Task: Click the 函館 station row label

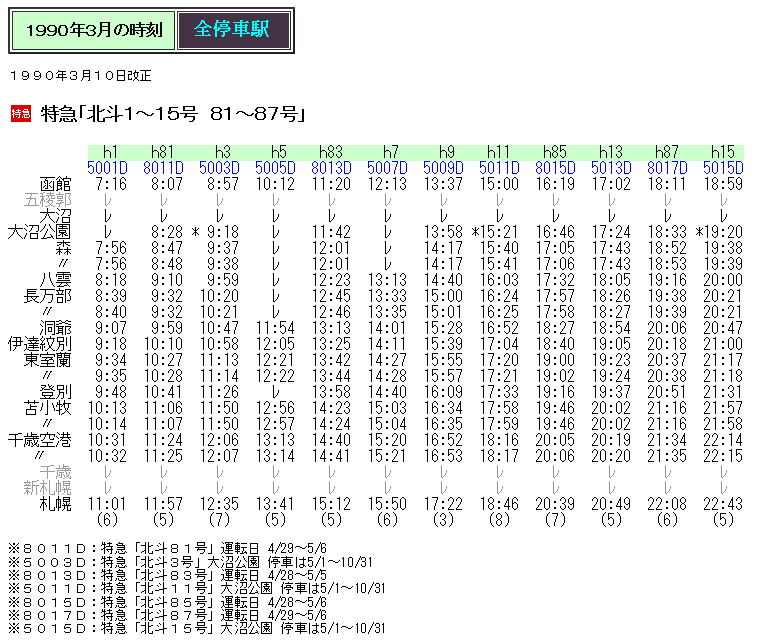Action: click(55, 184)
